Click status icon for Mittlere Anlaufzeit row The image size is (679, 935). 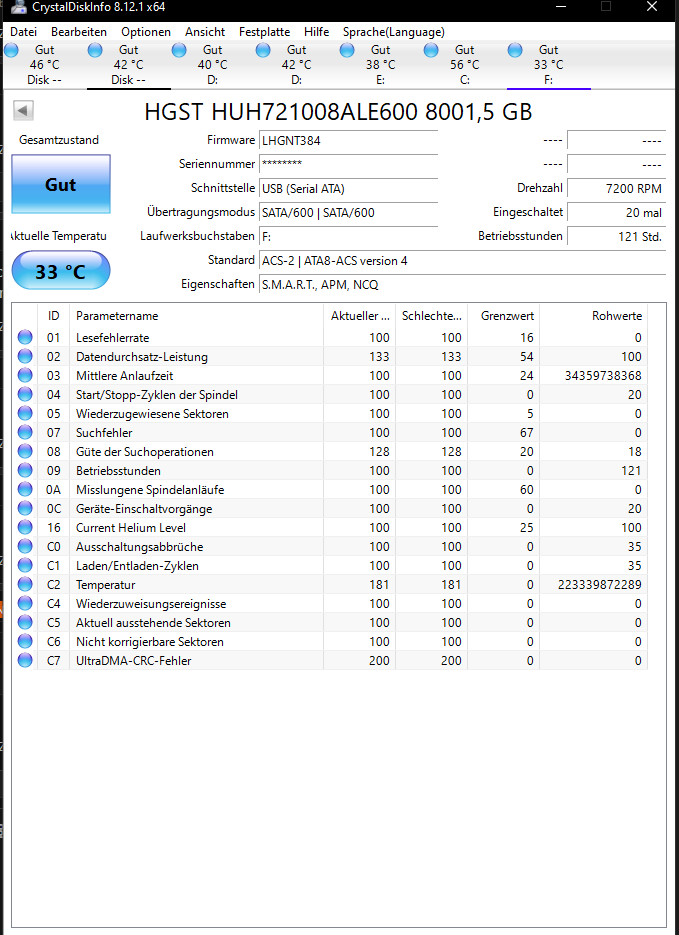[25, 376]
